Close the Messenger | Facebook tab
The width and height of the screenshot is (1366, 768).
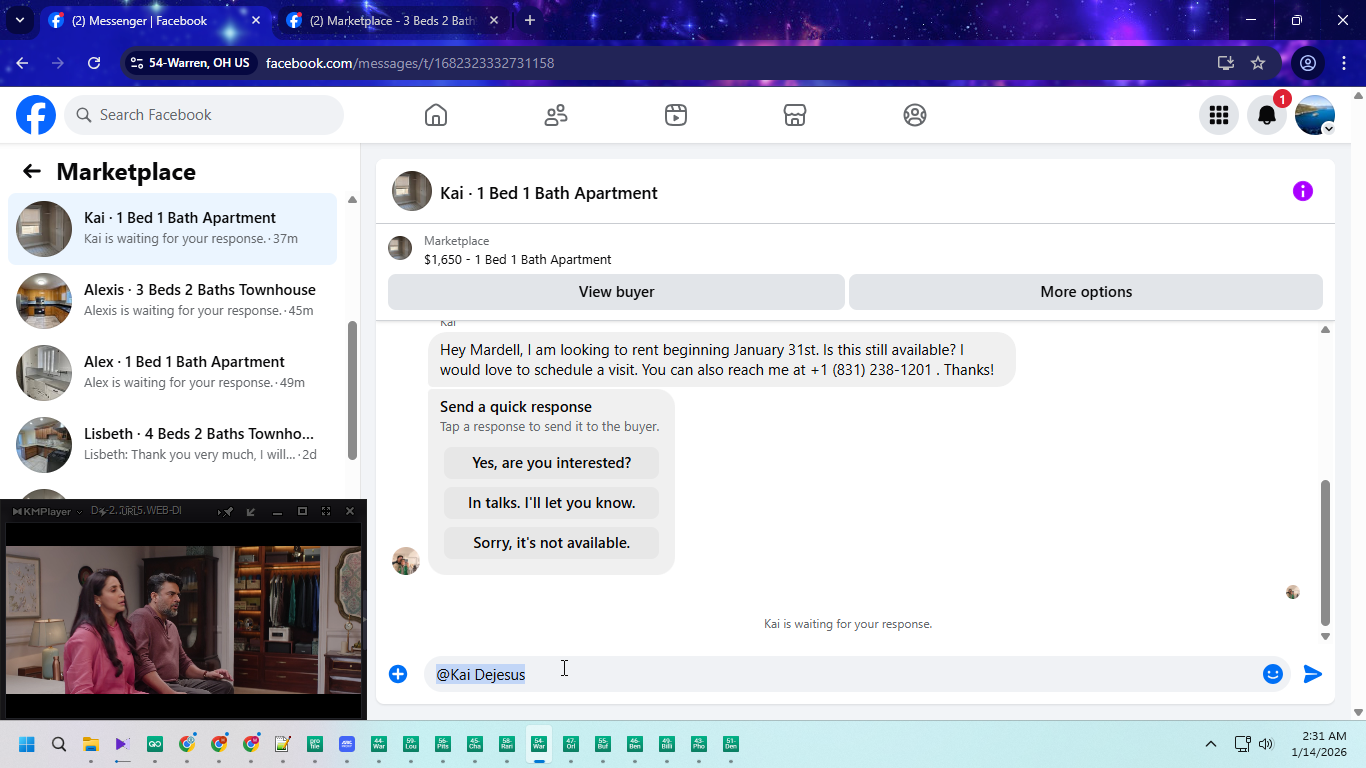click(x=256, y=20)
